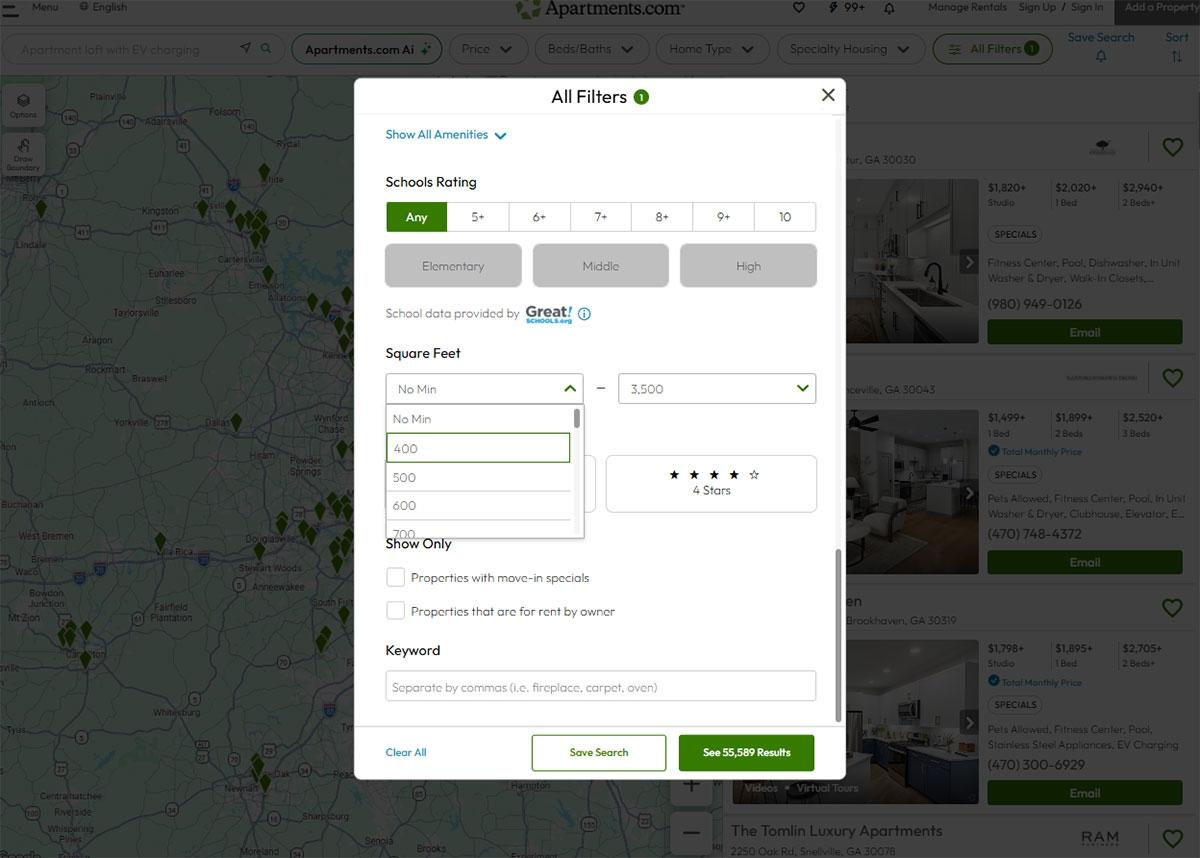Favorite The Tomlin Luxury Apartments heart
The image size is (1200, 858).
point(1172,838)
